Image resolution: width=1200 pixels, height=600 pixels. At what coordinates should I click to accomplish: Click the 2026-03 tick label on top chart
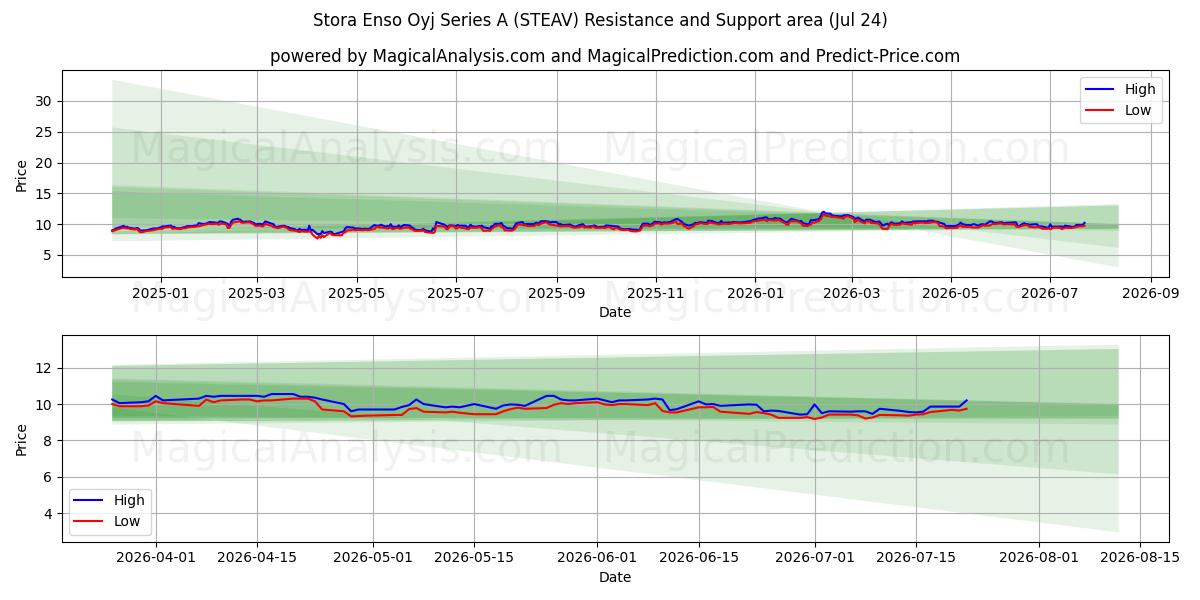[x=851, y=294]
